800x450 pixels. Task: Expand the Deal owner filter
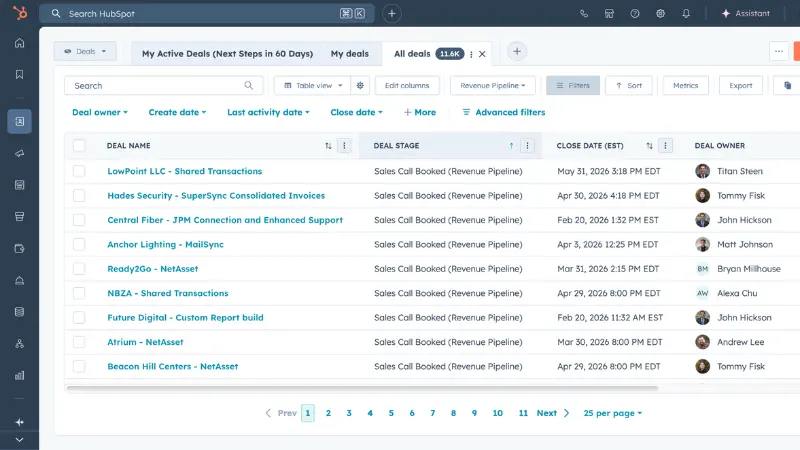click(x=99, y=112)
